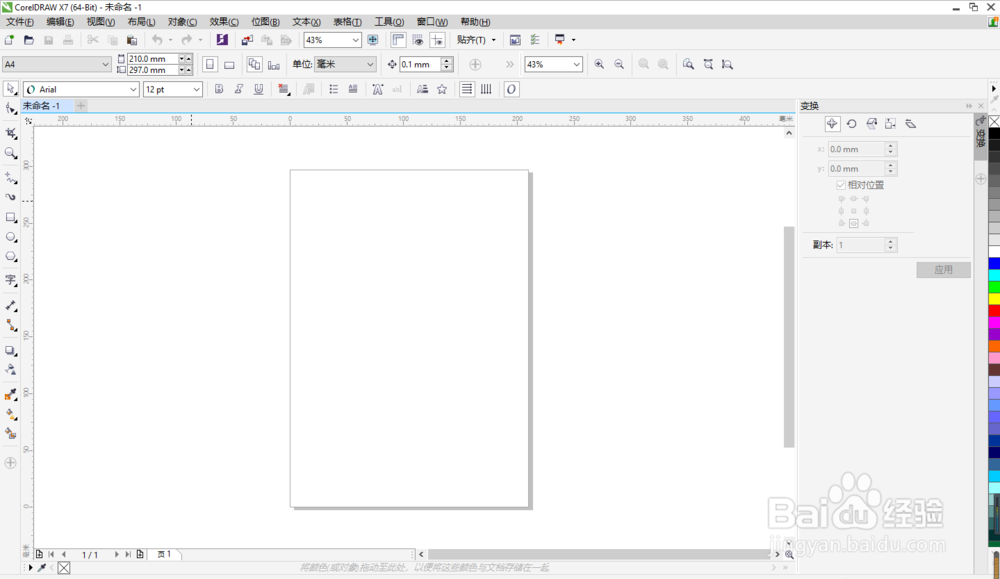Expand the undo history dropdown arrow
This screenshot has height=579, width=1000.
170,40
